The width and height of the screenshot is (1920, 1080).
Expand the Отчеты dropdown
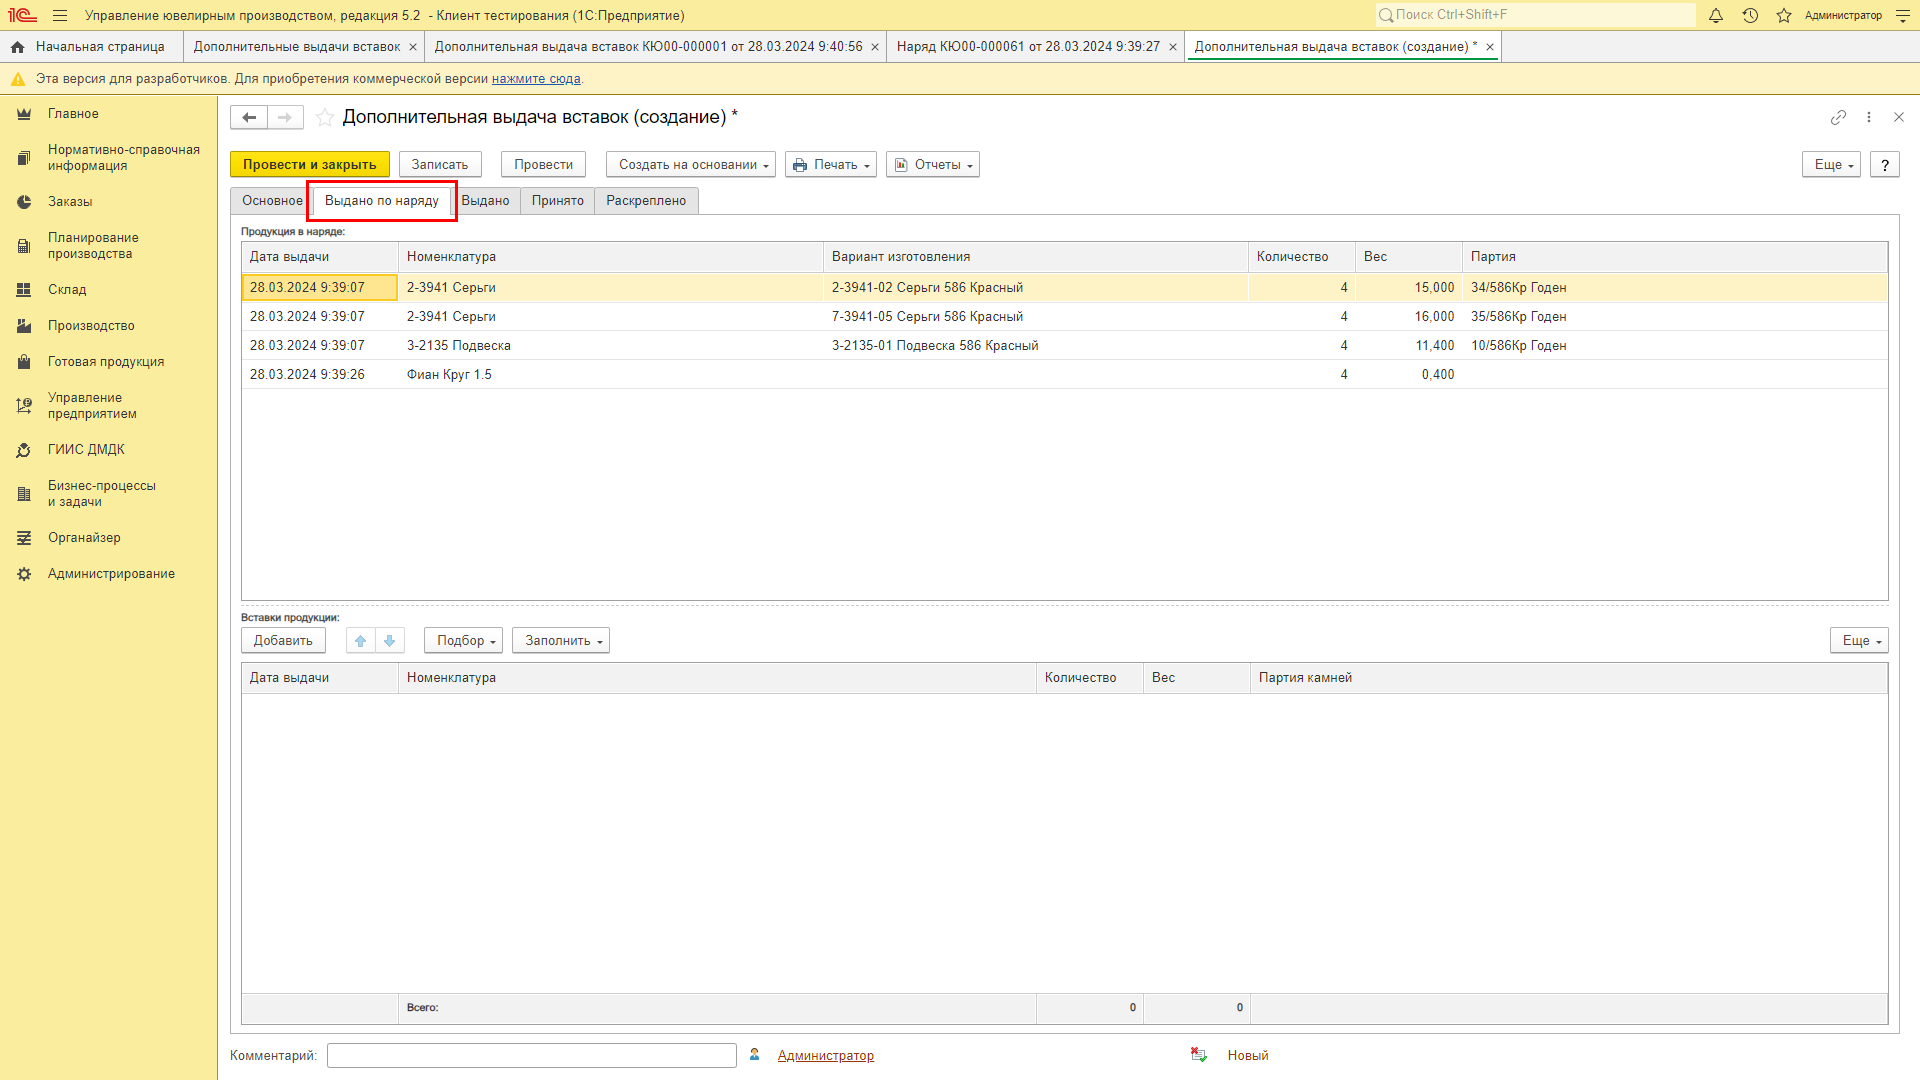tap(933, 165)
